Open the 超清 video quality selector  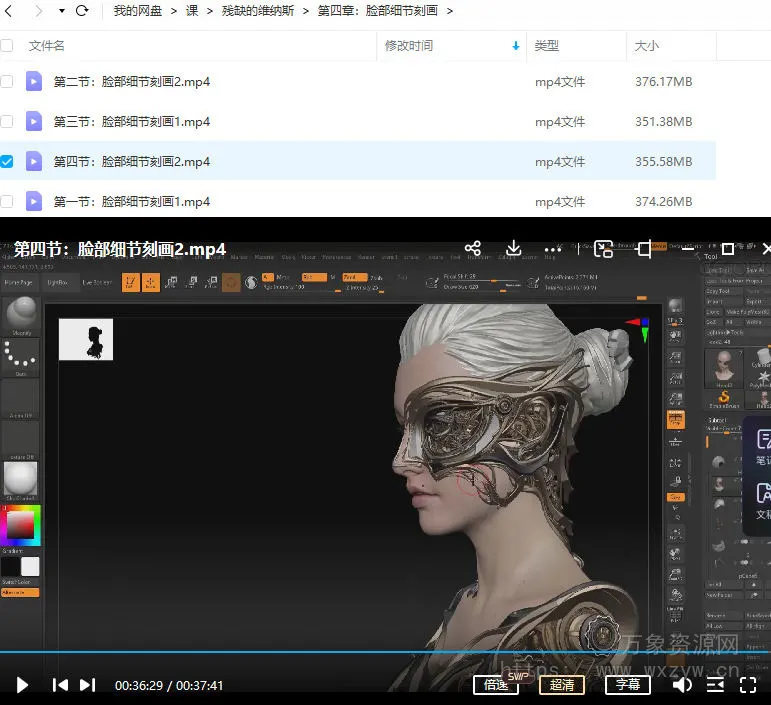[562, 685]
